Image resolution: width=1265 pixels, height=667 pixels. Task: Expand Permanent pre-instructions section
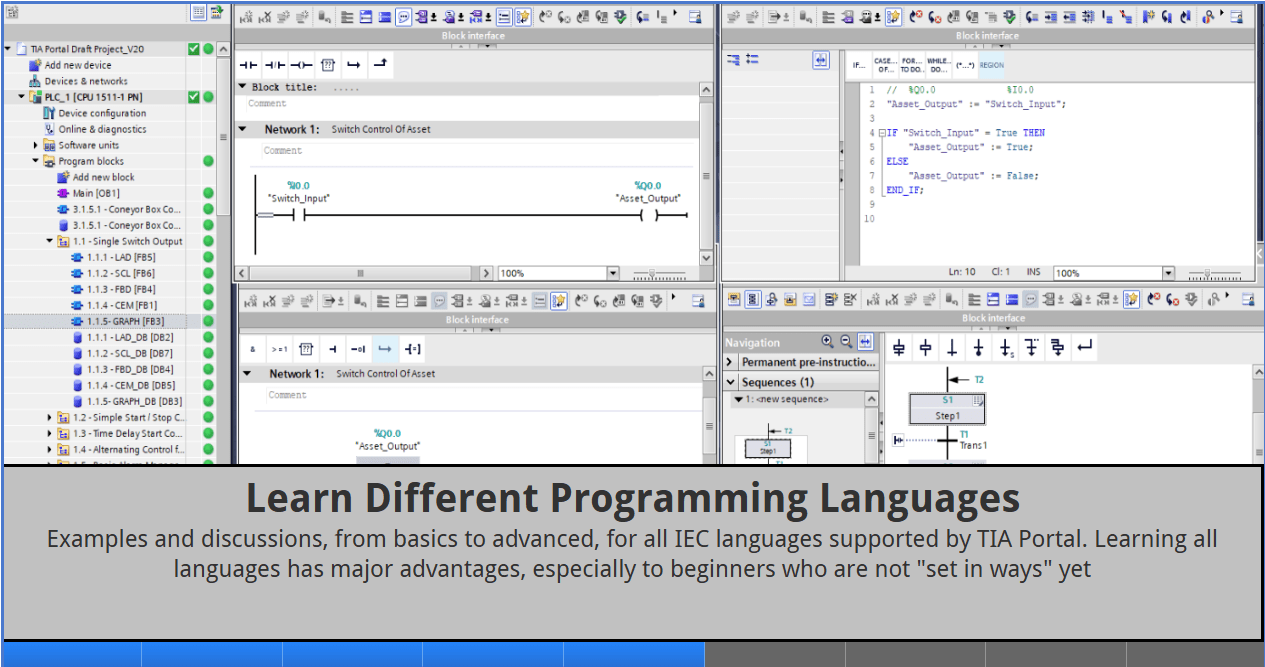point(730,362)
